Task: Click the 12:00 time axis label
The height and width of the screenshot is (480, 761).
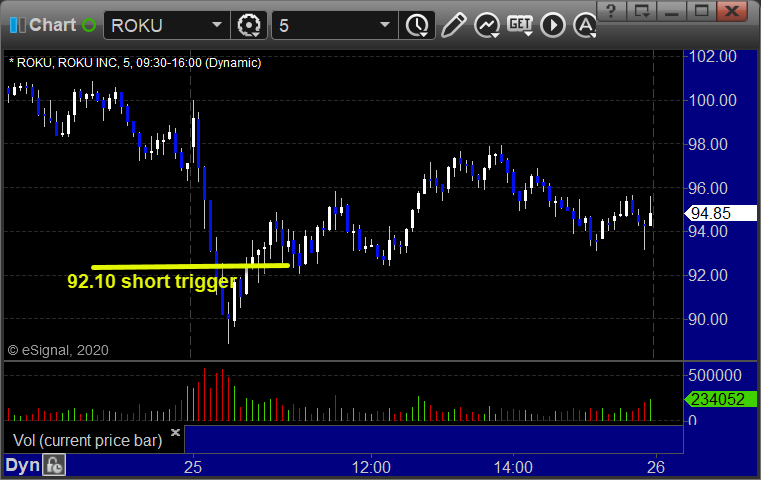Action: (371, 467)
